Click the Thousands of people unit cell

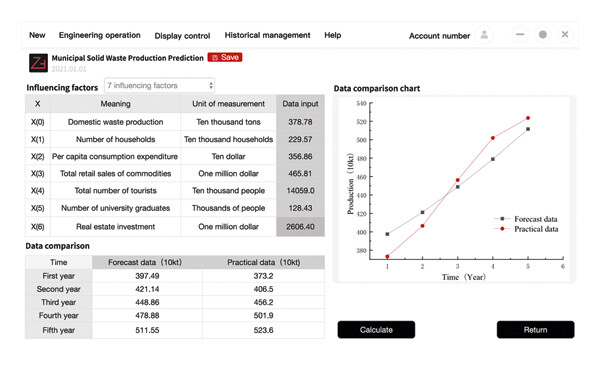tap(228, 208)
